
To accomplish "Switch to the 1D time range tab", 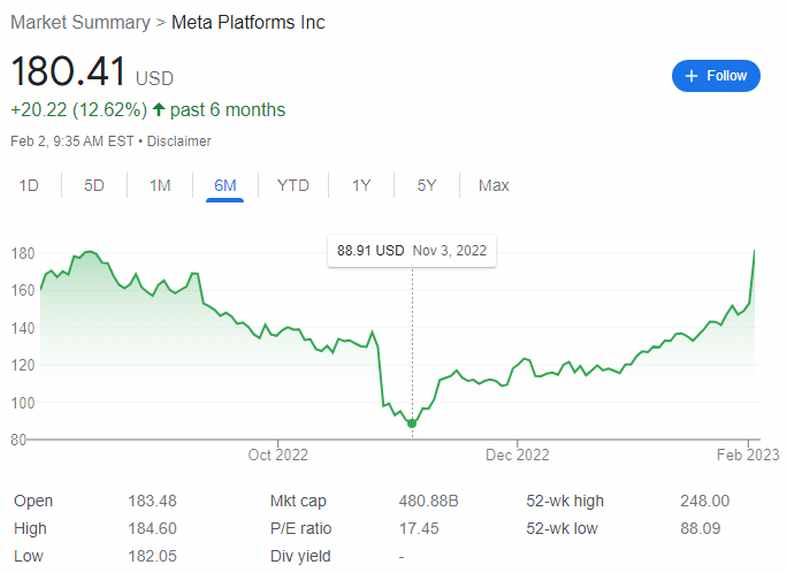I will [29, 185].
